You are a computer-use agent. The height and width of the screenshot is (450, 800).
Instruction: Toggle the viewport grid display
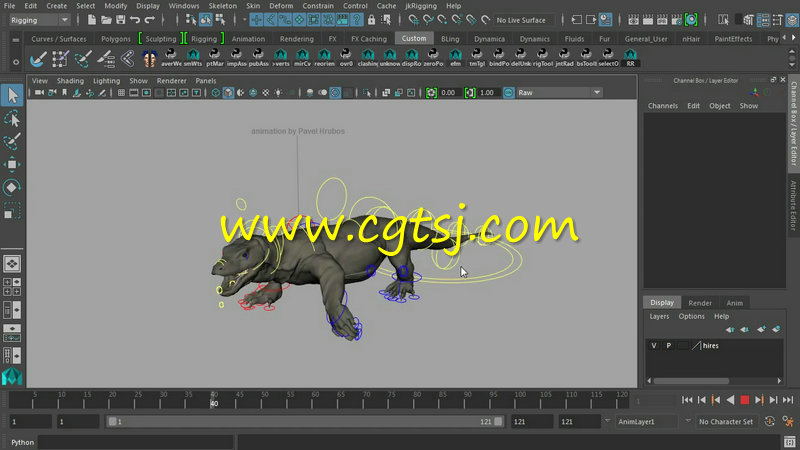click(121, 92)
